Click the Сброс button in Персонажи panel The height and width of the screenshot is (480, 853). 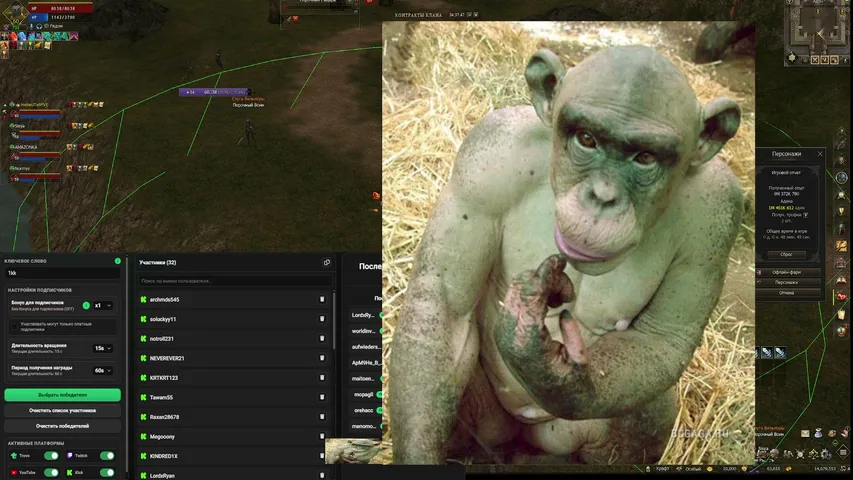click(787, 254)
